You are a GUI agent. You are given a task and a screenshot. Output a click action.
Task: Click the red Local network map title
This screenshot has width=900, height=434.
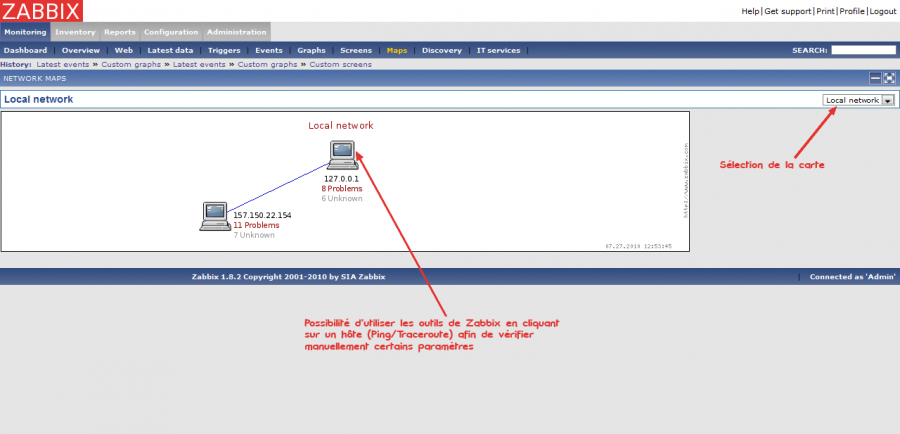(x=341, y=125)
